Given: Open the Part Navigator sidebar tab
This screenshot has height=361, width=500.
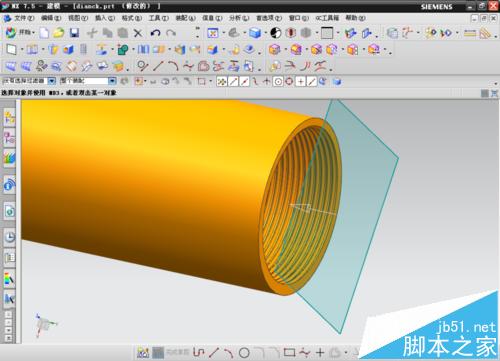Looking at the screenshot, I should pos(9,158).
